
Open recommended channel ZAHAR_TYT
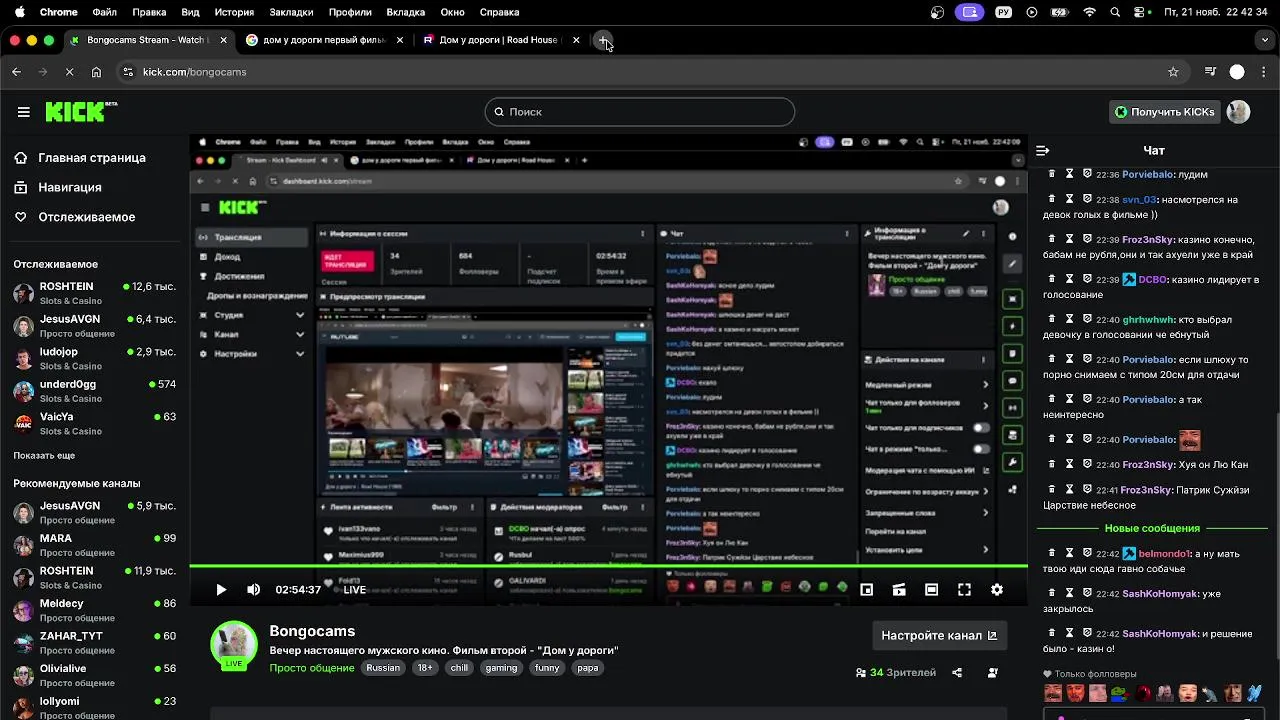(95, 643)
